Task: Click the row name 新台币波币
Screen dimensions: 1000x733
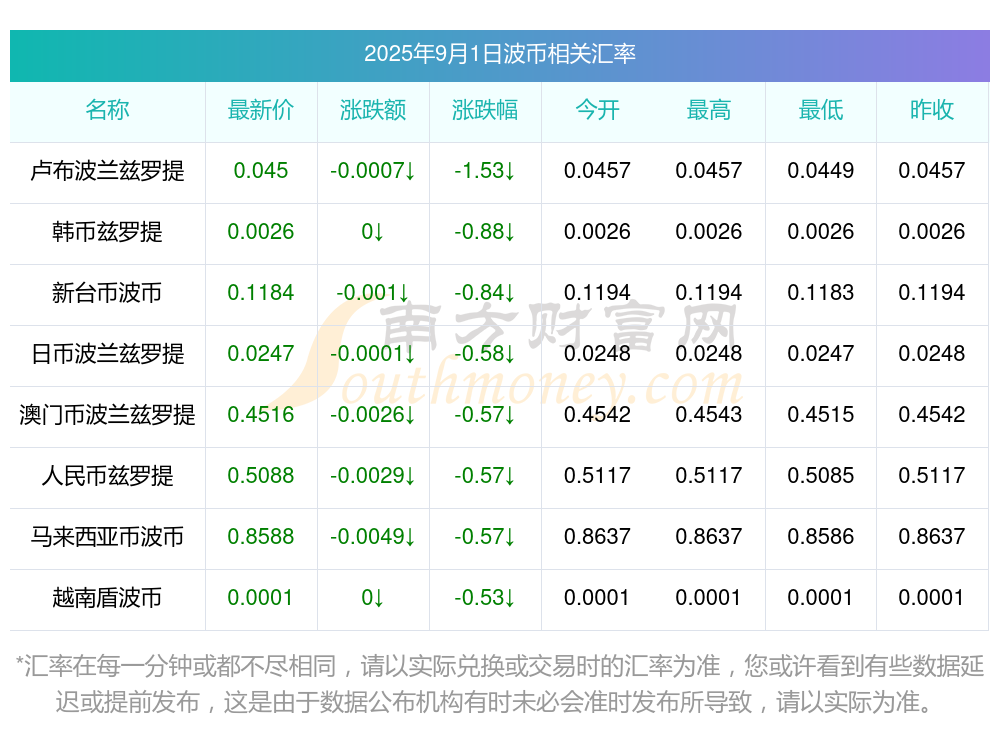Action: tap(107, 293)
